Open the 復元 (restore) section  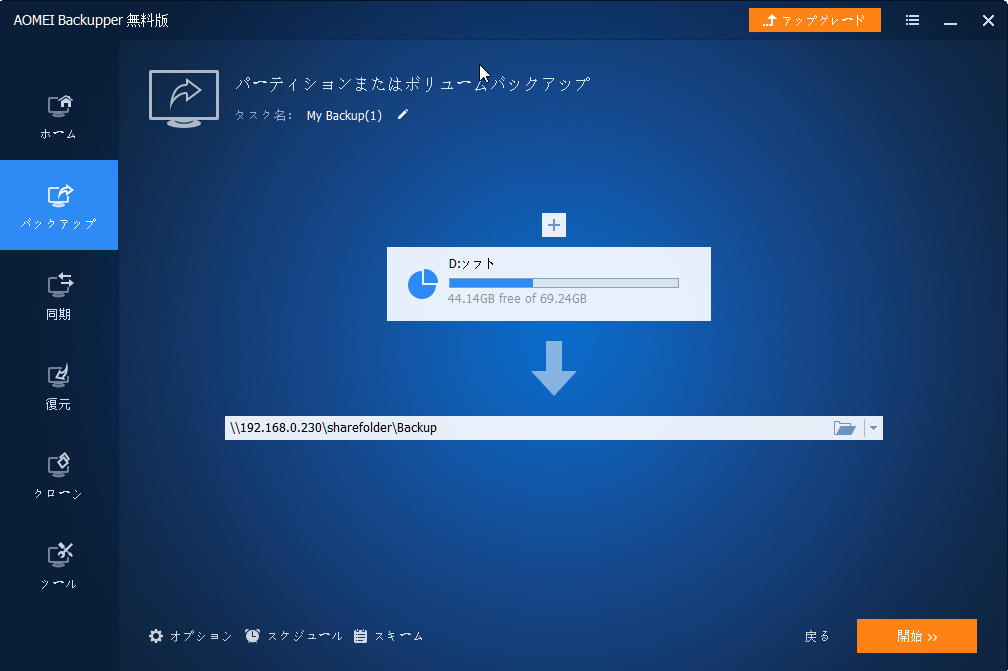tap(58, 386)
